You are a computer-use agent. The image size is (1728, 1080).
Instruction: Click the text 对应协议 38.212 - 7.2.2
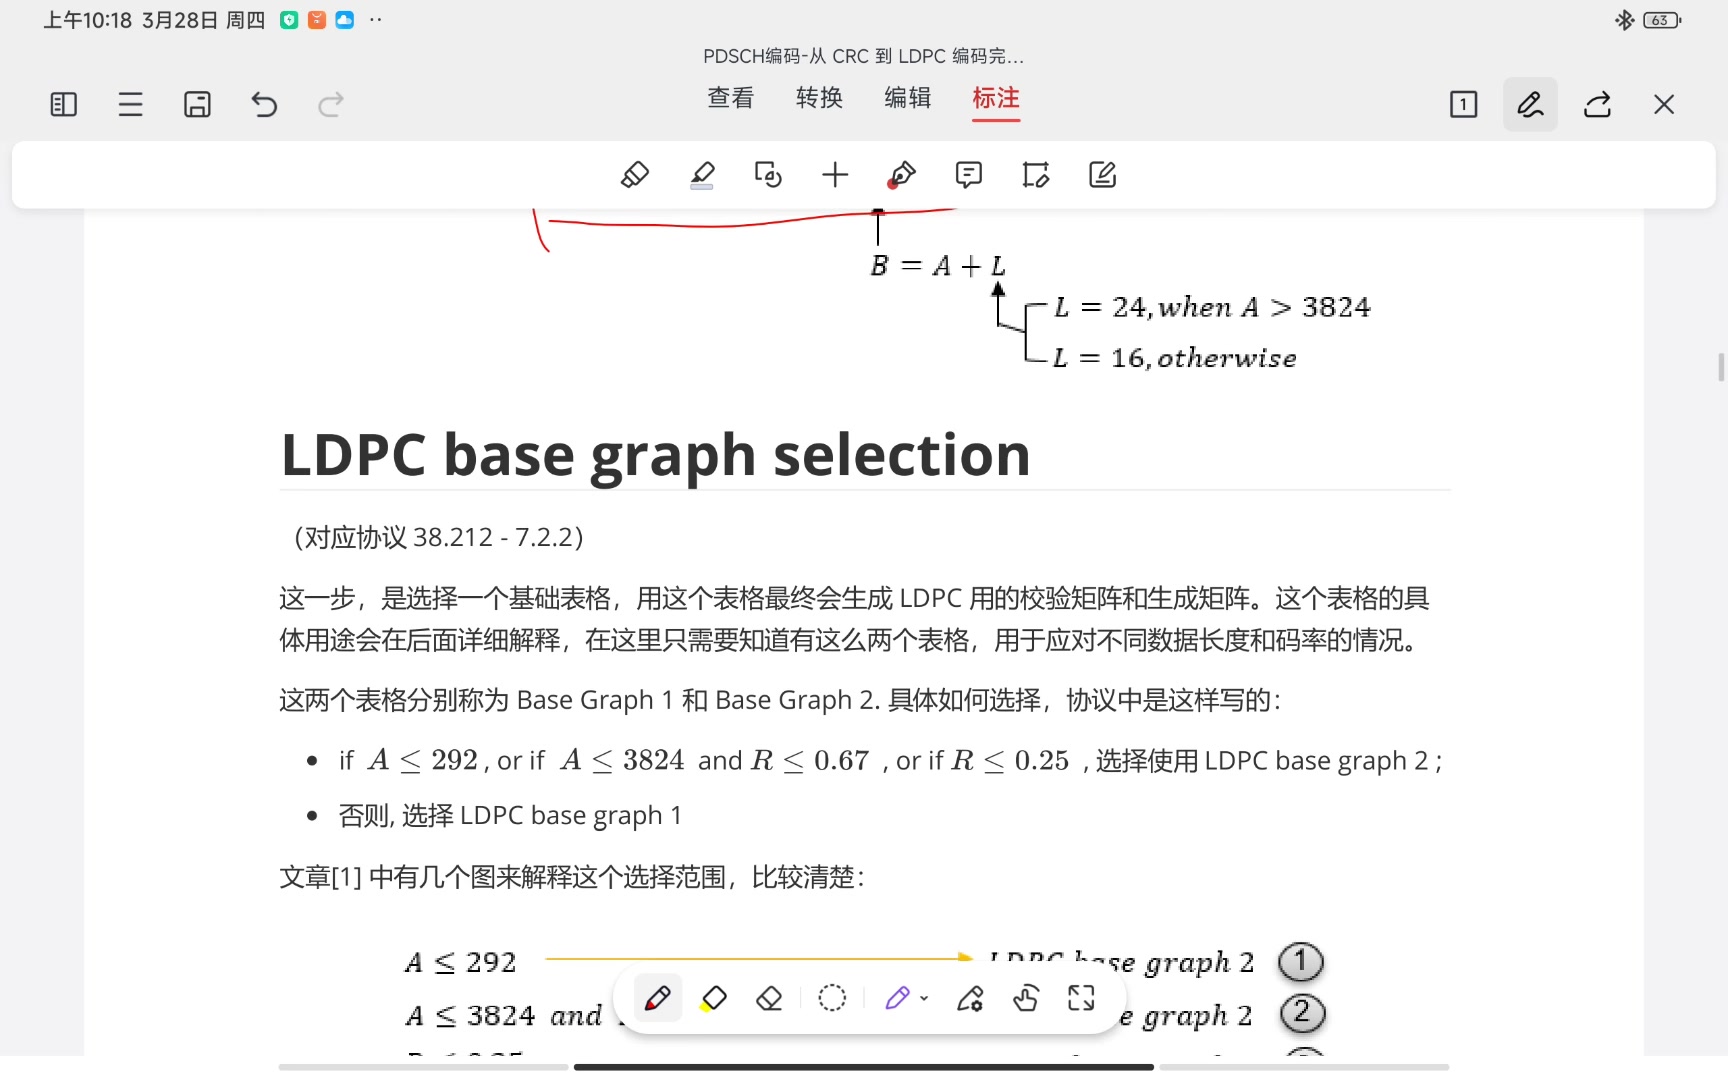tap(439, 537)
